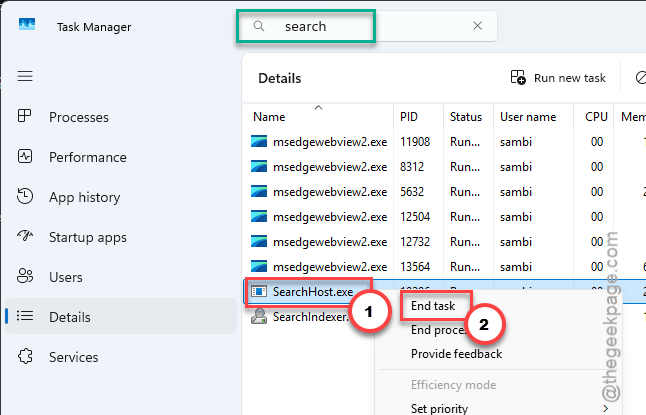The height and width of the screenshot is (415, 646).
Task: Click Run new task button
Action: [558, 77]
